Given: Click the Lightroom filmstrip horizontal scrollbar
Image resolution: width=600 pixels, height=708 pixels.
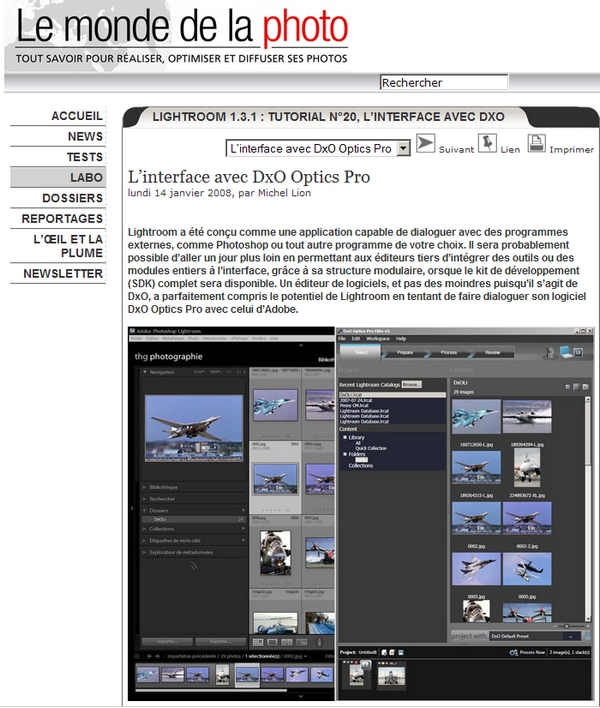Looking at the screenshot, I should coord(211,690).
